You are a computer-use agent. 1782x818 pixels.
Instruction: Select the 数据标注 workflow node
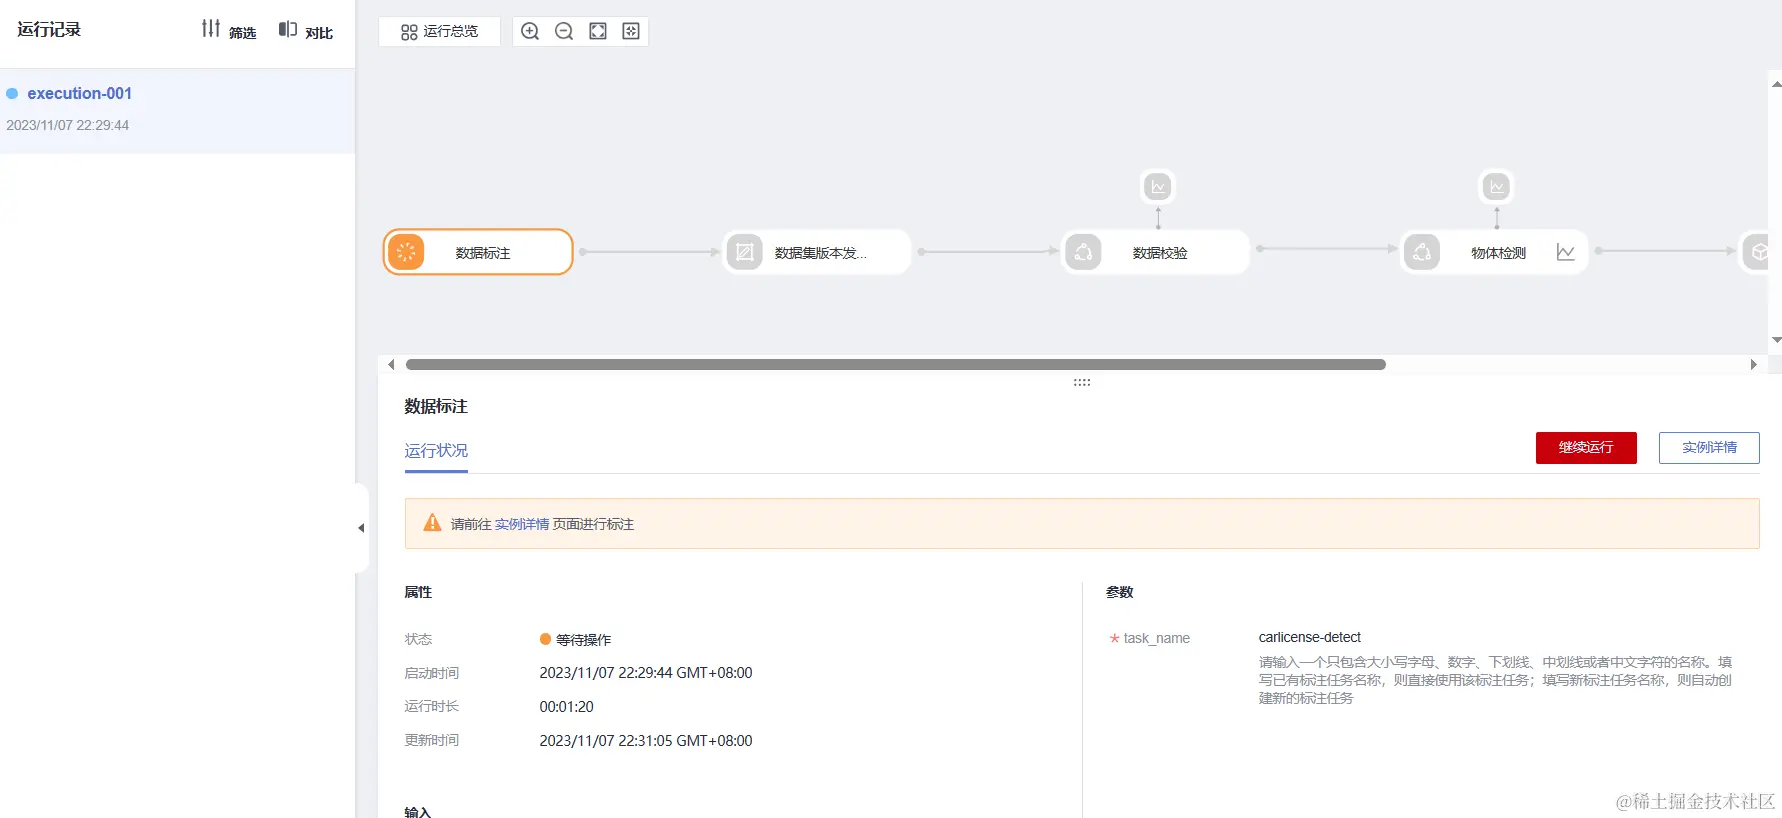[478, 252]
